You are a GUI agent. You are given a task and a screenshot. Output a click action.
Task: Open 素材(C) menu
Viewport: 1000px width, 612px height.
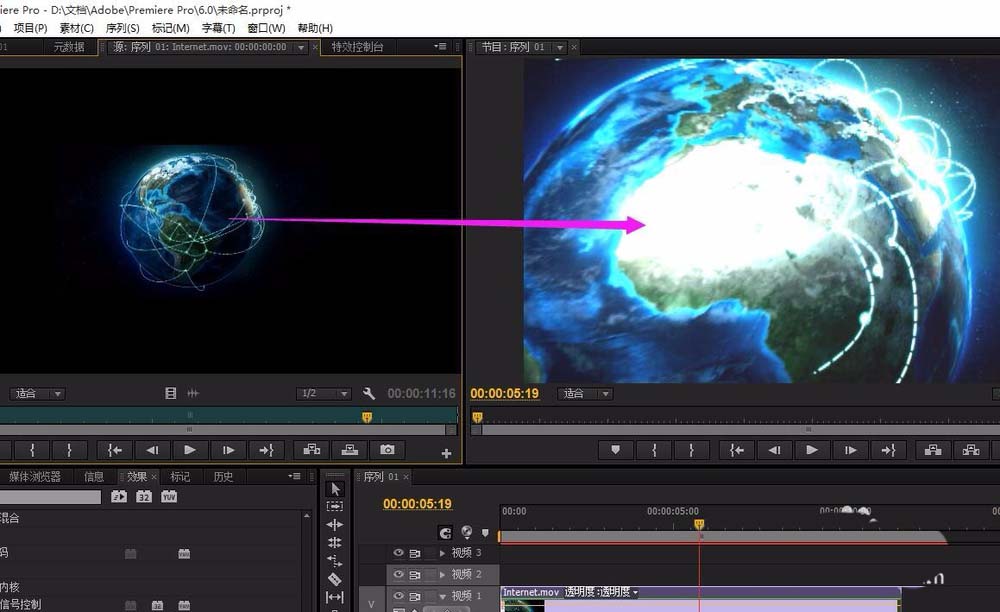77,28
